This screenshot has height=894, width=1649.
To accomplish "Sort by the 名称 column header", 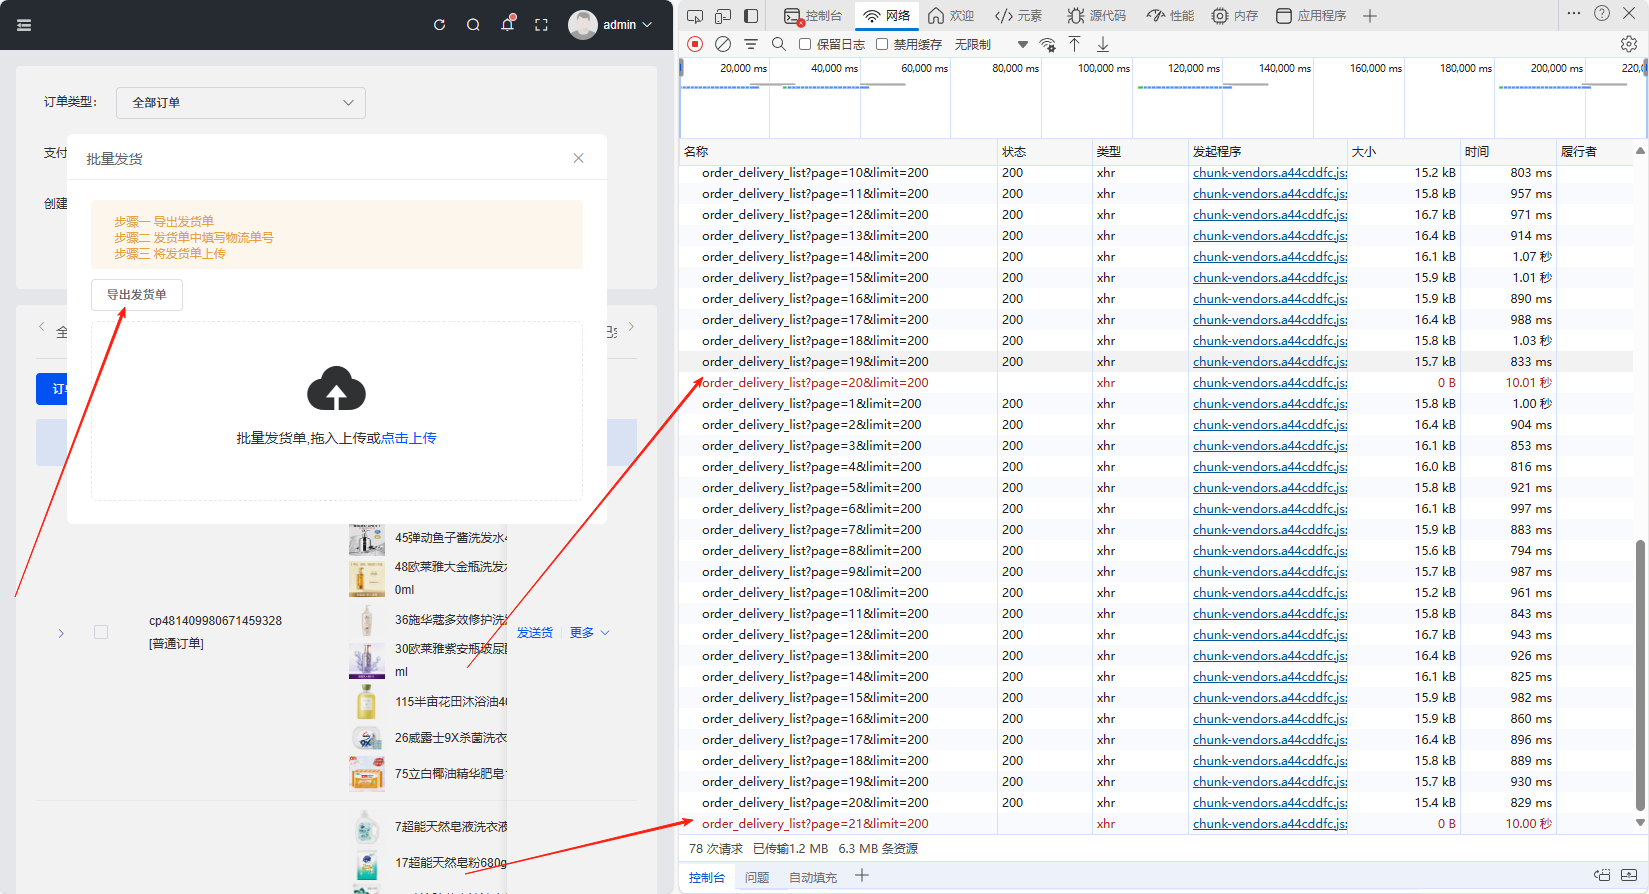I will click(838, 151).
